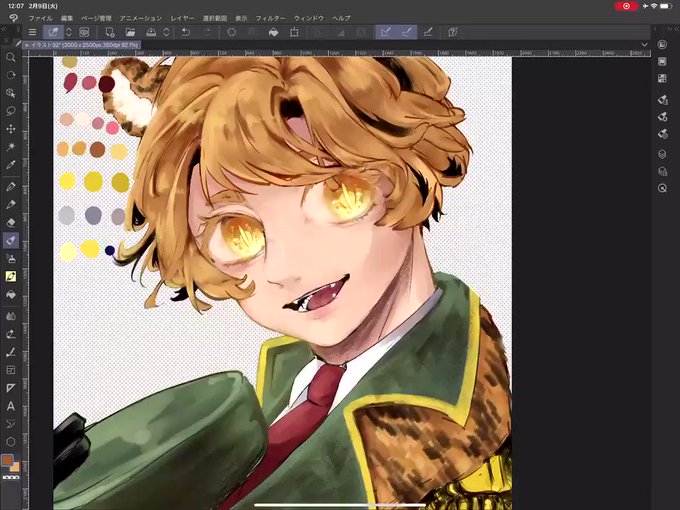Open the レイヤー menu
The width and height of the screenshot is (680, 510).
coord(182,18)
